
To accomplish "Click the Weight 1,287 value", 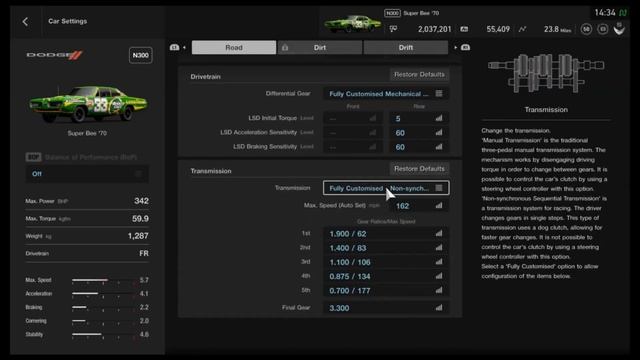I will point(138,236).
